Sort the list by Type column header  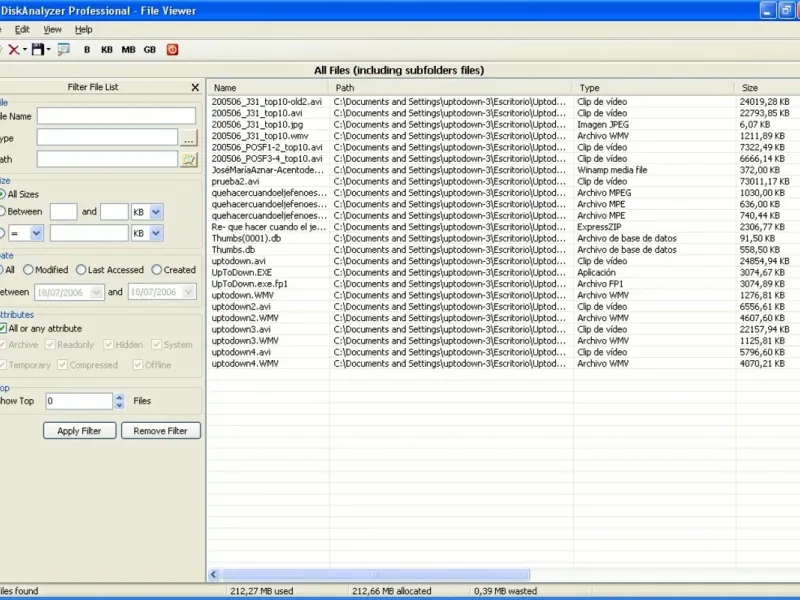(x=654, y=88)
